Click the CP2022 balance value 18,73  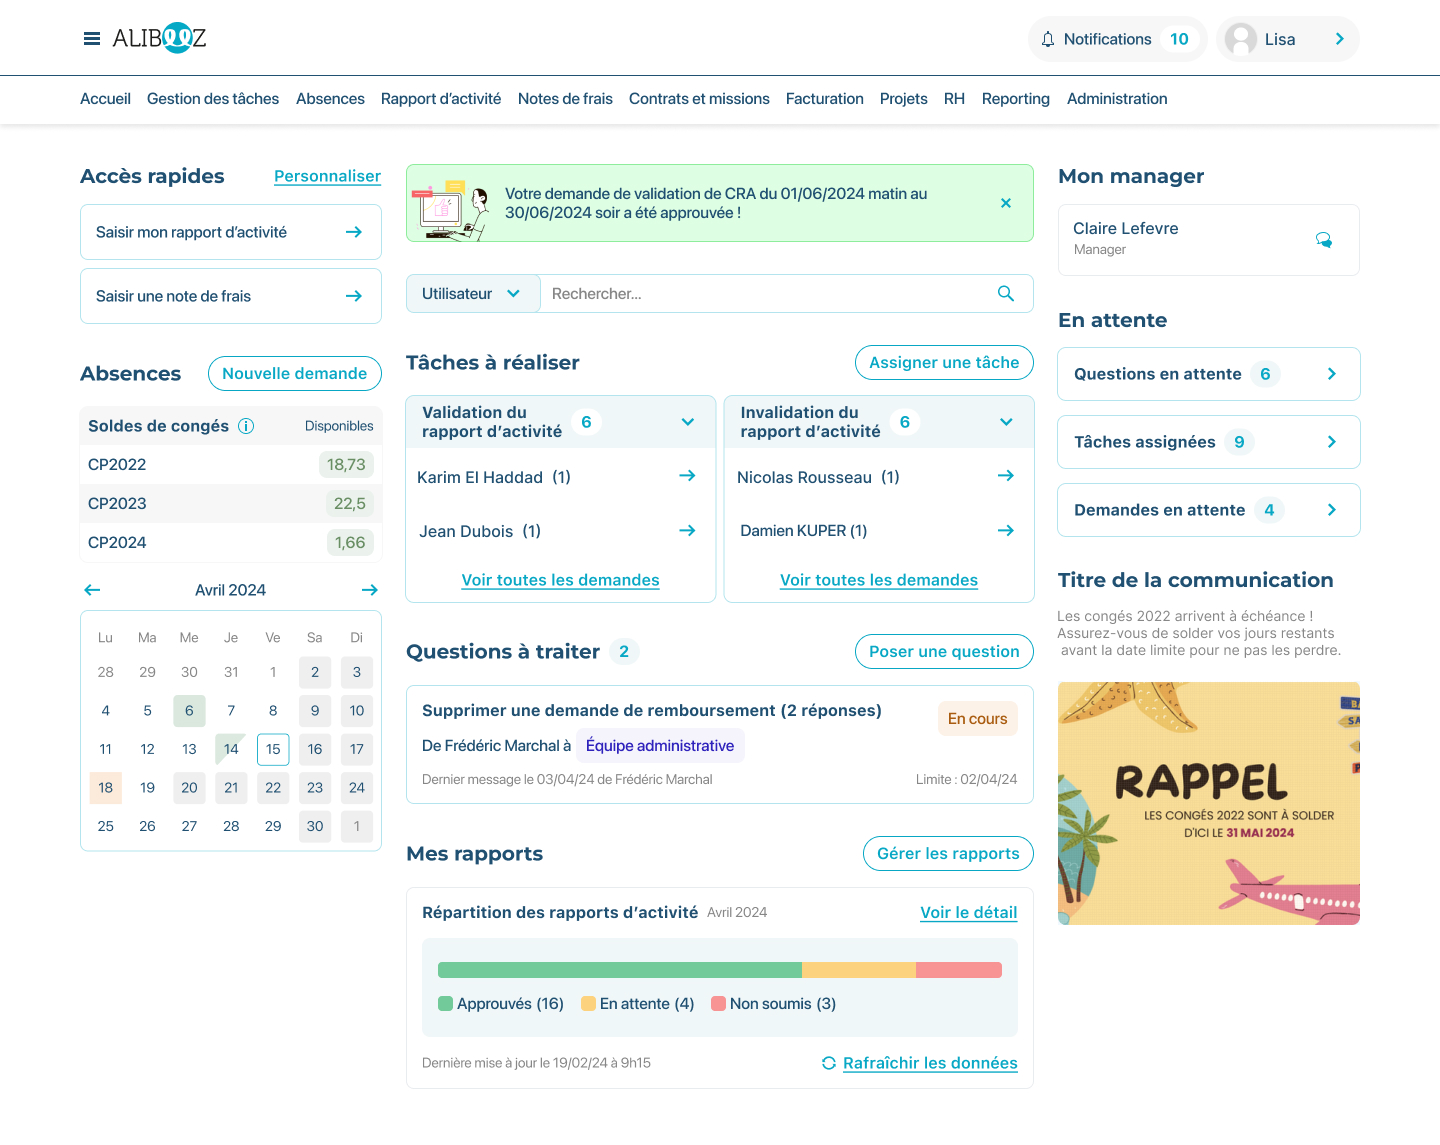tap(346, 465)
